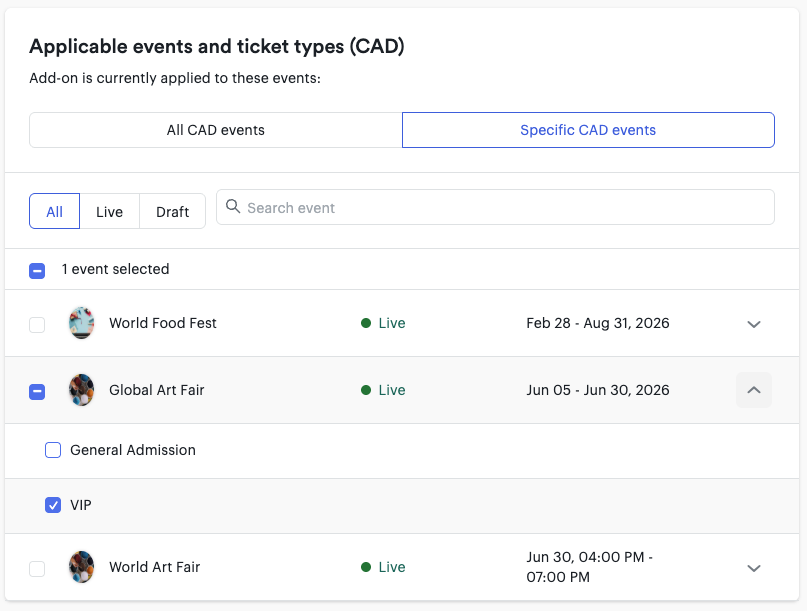Click Live status of World Art Fair
This screenshot has height=611, width=807.
point(383,567)
